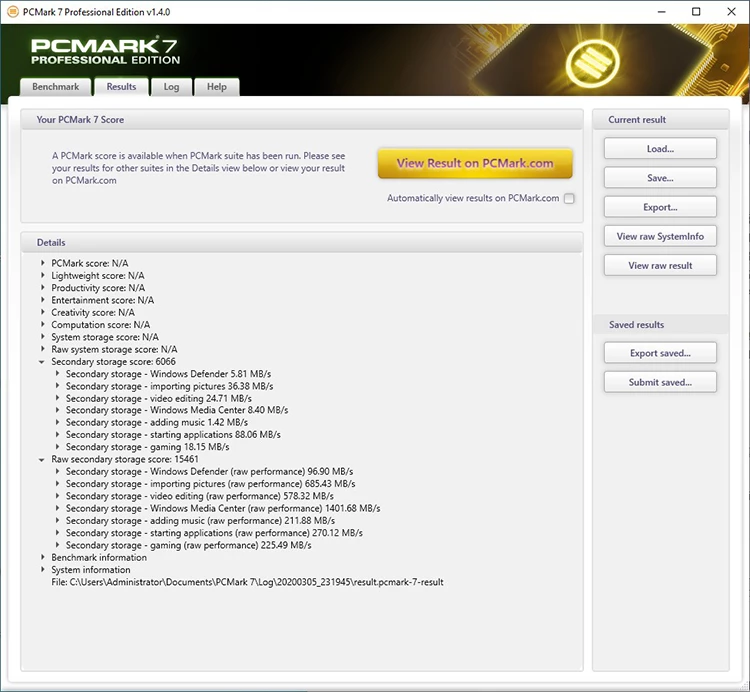Collapse the Secondary storage score 6066 arrow

coord(42,362)
